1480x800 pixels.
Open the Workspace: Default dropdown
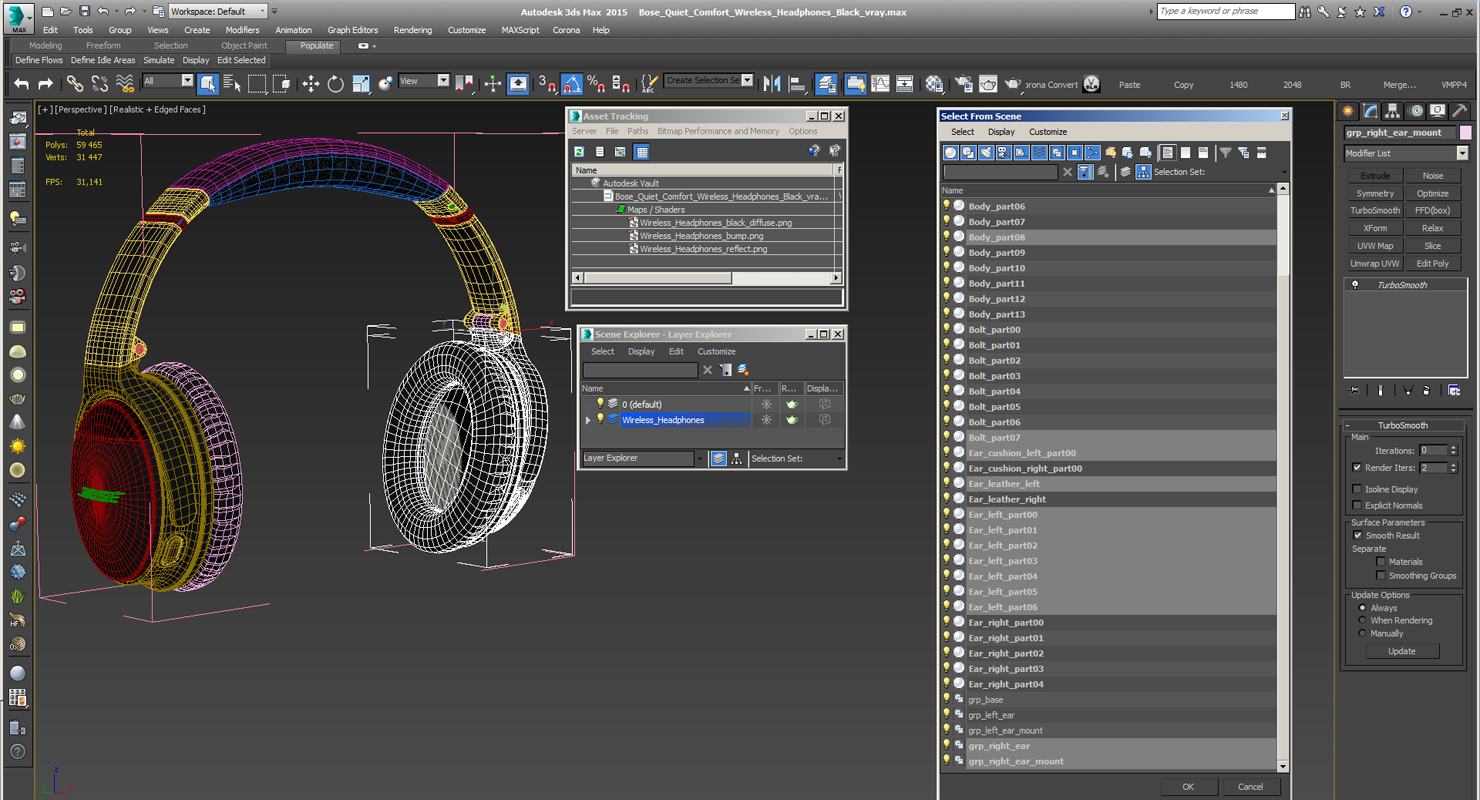pyautogui.click(x=217, y=11)
